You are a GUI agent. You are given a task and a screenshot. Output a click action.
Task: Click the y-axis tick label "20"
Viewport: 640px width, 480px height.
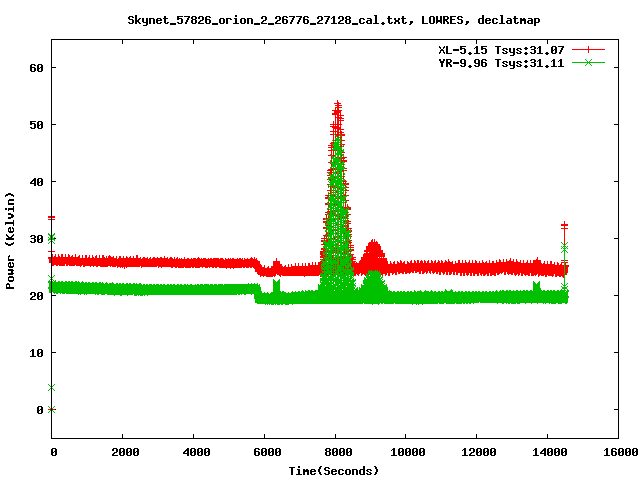[36, 296]
